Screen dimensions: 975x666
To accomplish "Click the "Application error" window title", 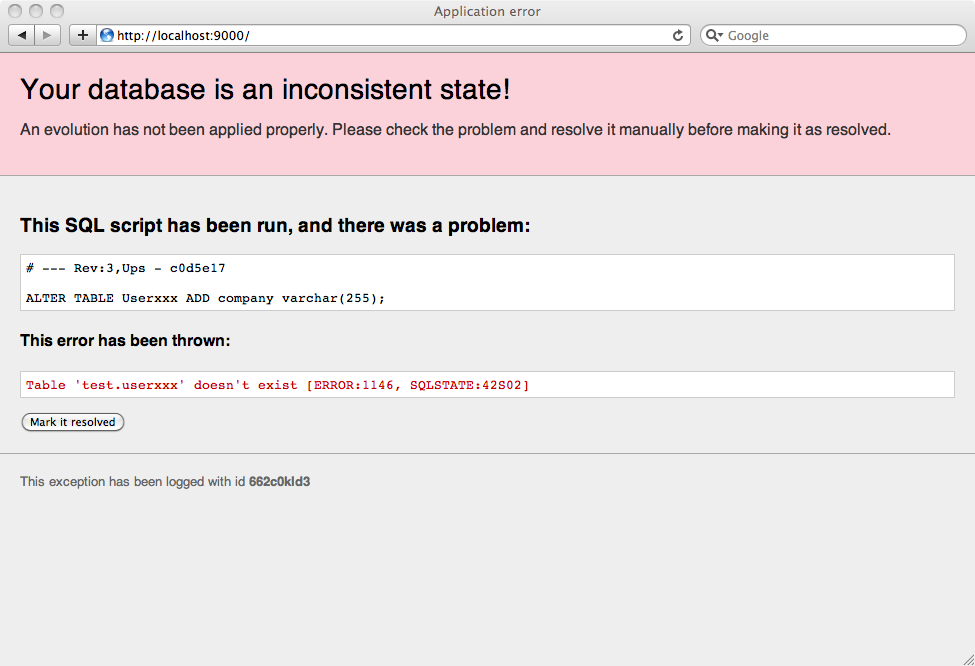I will point(487,11).
